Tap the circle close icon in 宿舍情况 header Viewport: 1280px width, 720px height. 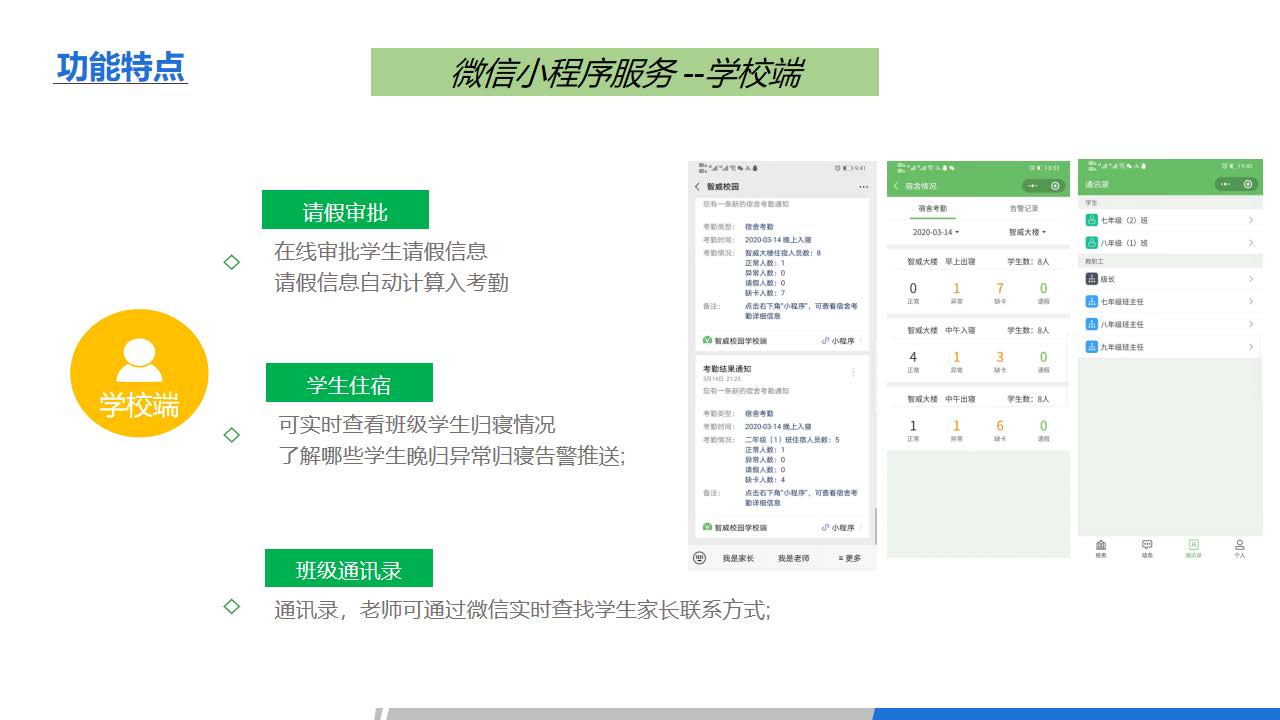(x=1055, y=185)
